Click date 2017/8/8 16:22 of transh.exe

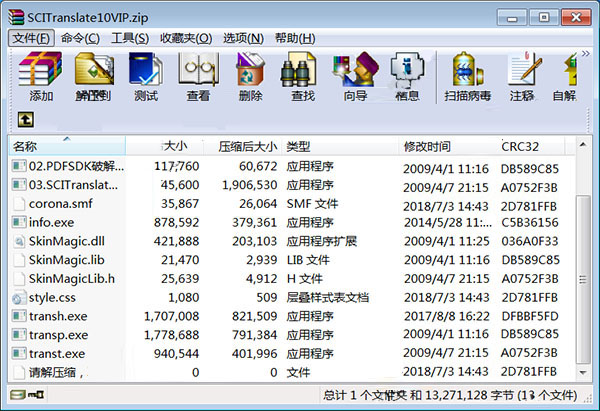(447, 316)
